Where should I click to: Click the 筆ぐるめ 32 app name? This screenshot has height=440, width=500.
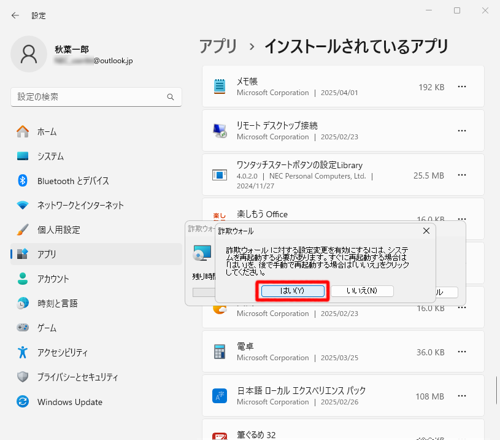click(x=256, y=435)
